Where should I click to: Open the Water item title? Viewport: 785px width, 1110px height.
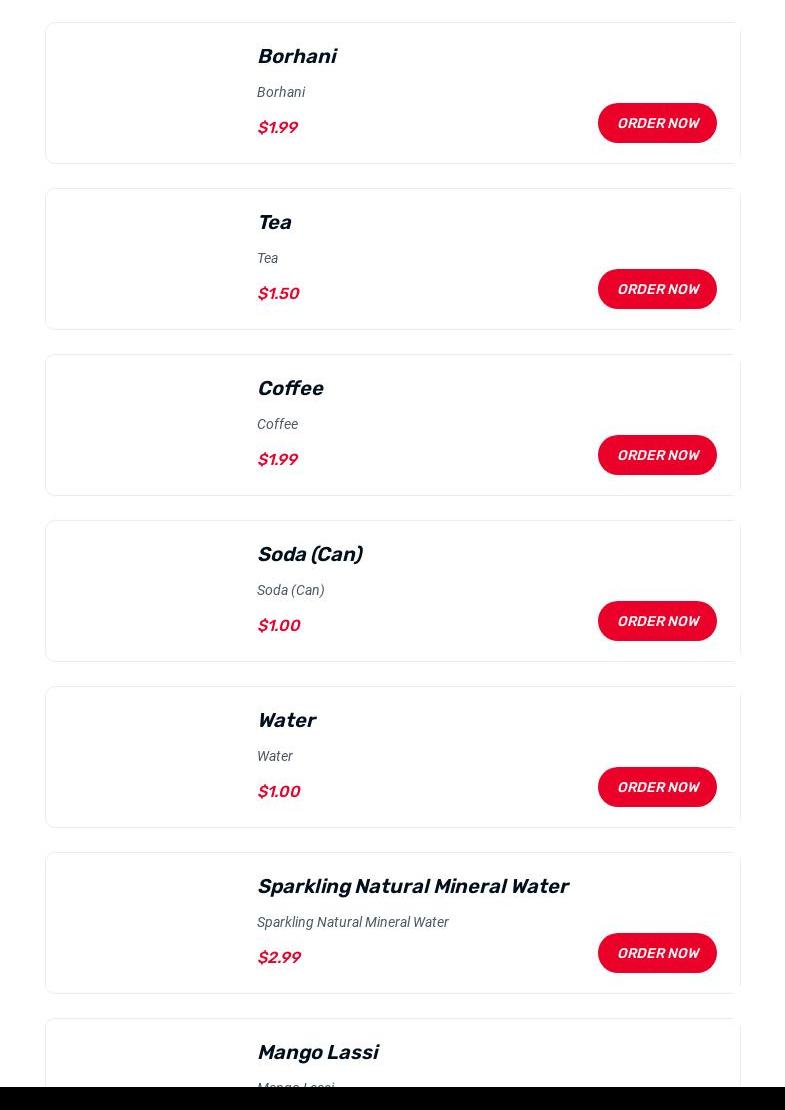286,720
